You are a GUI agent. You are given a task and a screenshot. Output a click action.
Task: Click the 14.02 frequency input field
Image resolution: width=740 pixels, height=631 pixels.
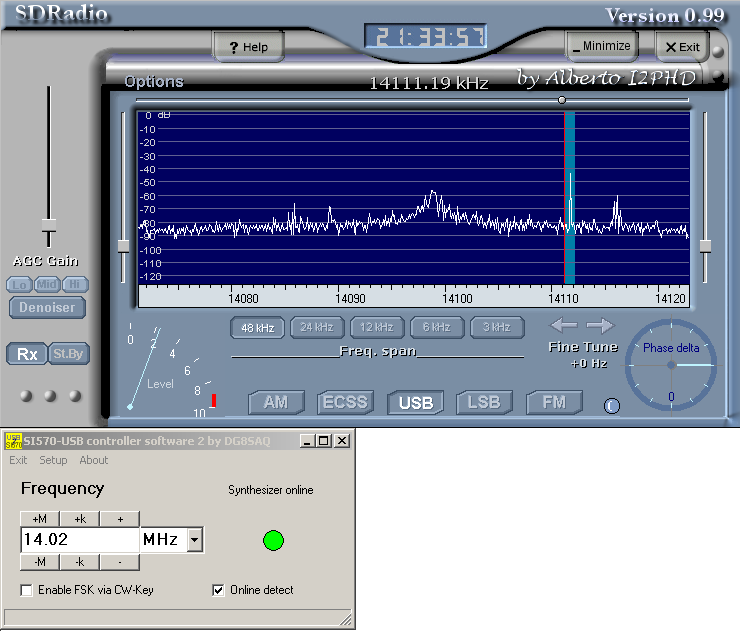coord(80,540)
